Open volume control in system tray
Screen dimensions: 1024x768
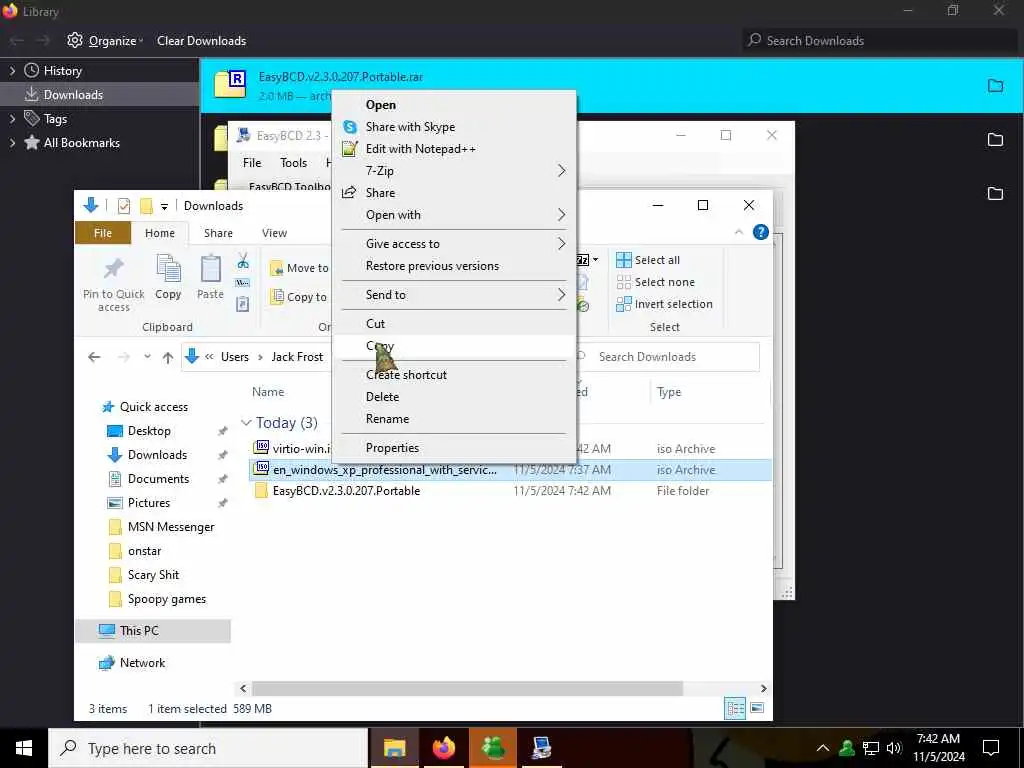coord(893,748)
